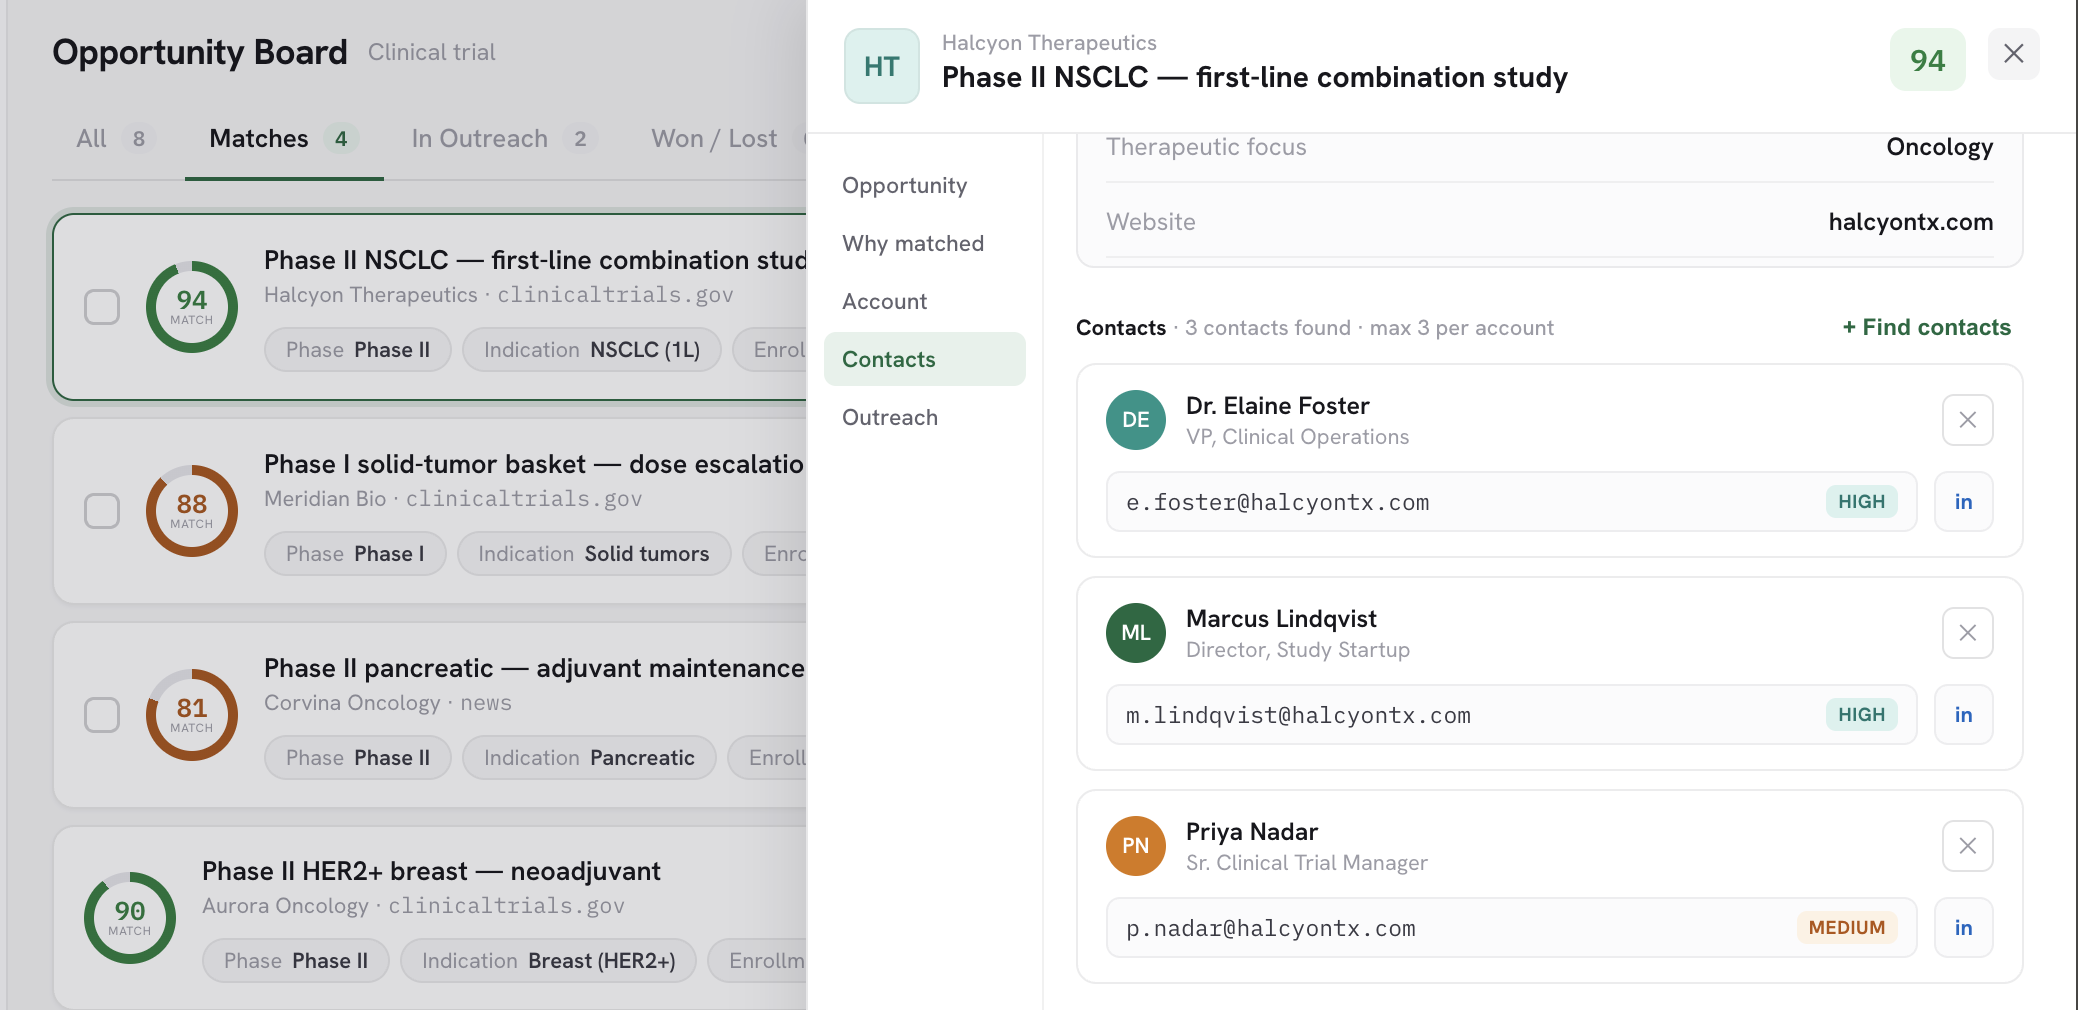This screenshot has width=2078, height=1010.
Task: Click Phase II chip on NSCLC card
Action: [x=358, y=350]
